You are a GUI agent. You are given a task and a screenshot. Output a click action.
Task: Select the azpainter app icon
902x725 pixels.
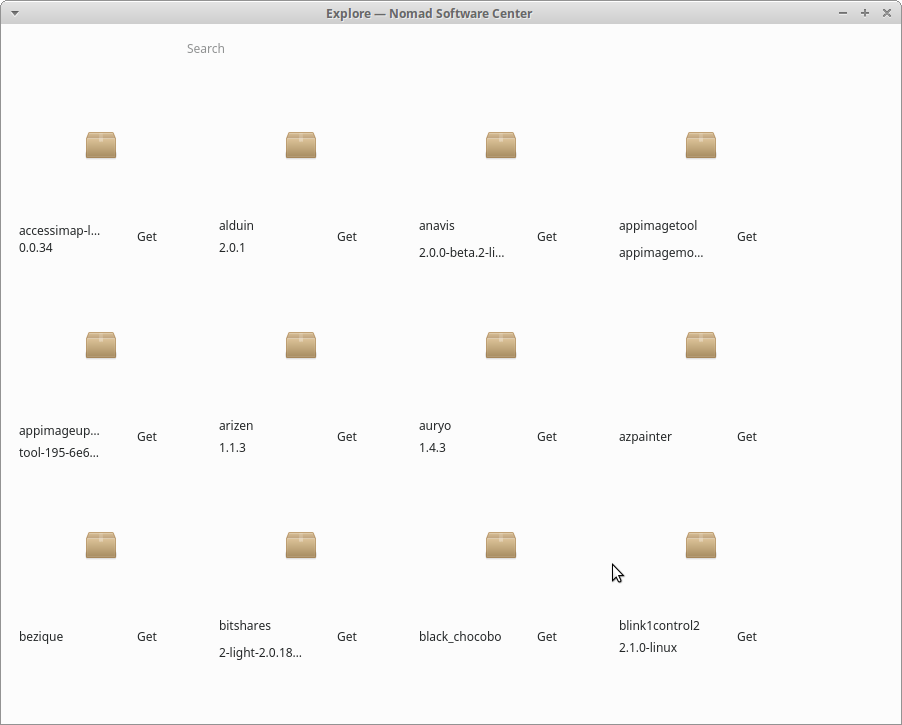pos(700,345)
